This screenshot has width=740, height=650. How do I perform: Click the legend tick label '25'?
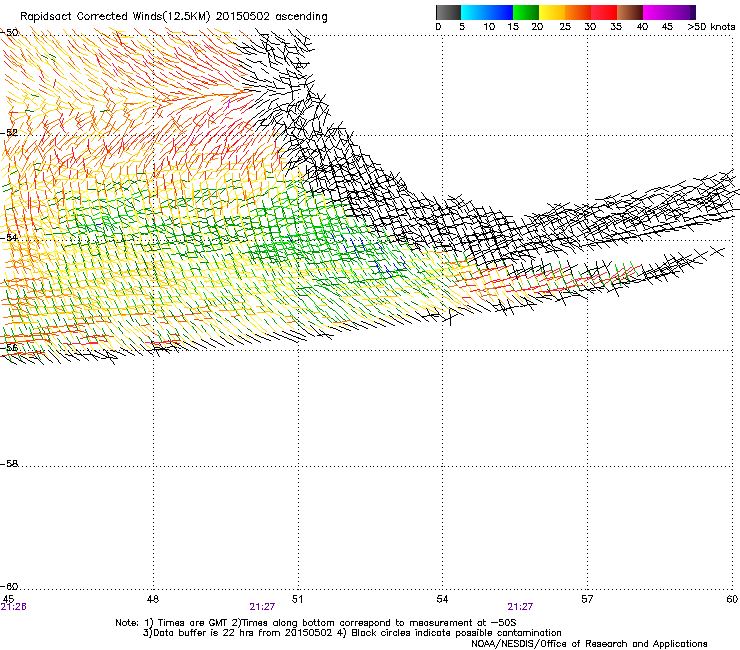565,27
